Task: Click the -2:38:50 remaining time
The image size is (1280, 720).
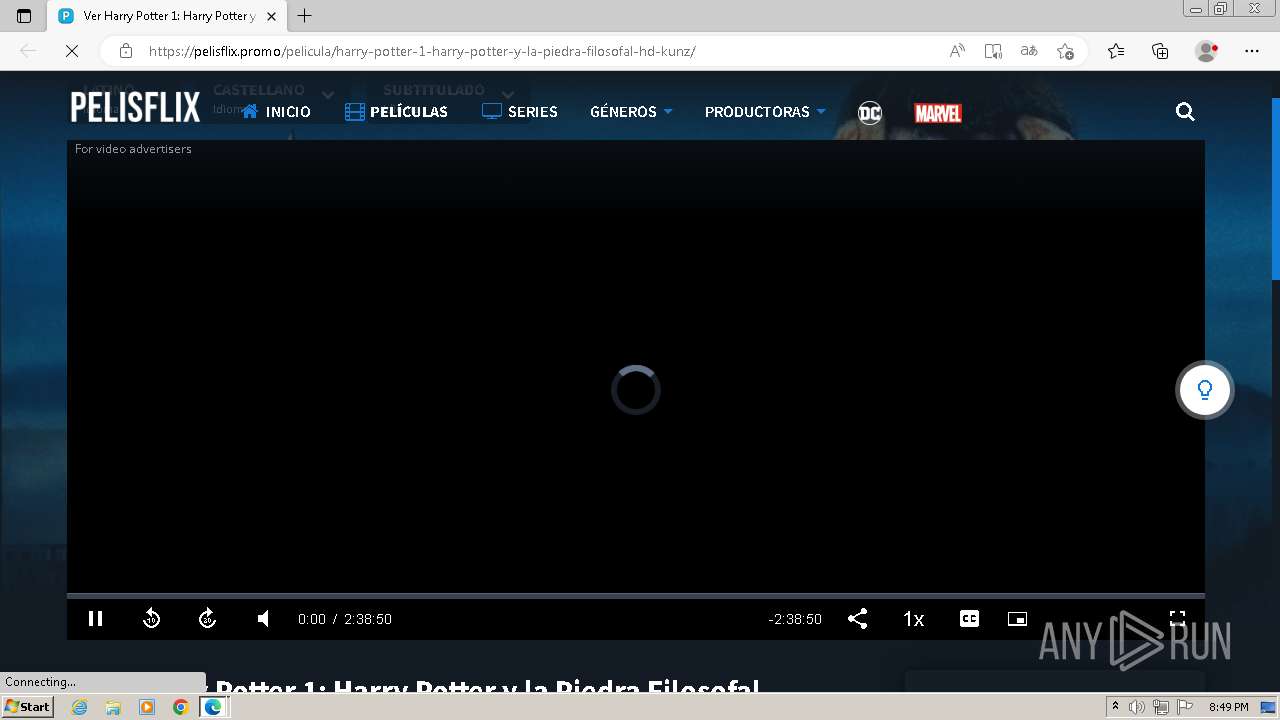Action: [795, 619]
